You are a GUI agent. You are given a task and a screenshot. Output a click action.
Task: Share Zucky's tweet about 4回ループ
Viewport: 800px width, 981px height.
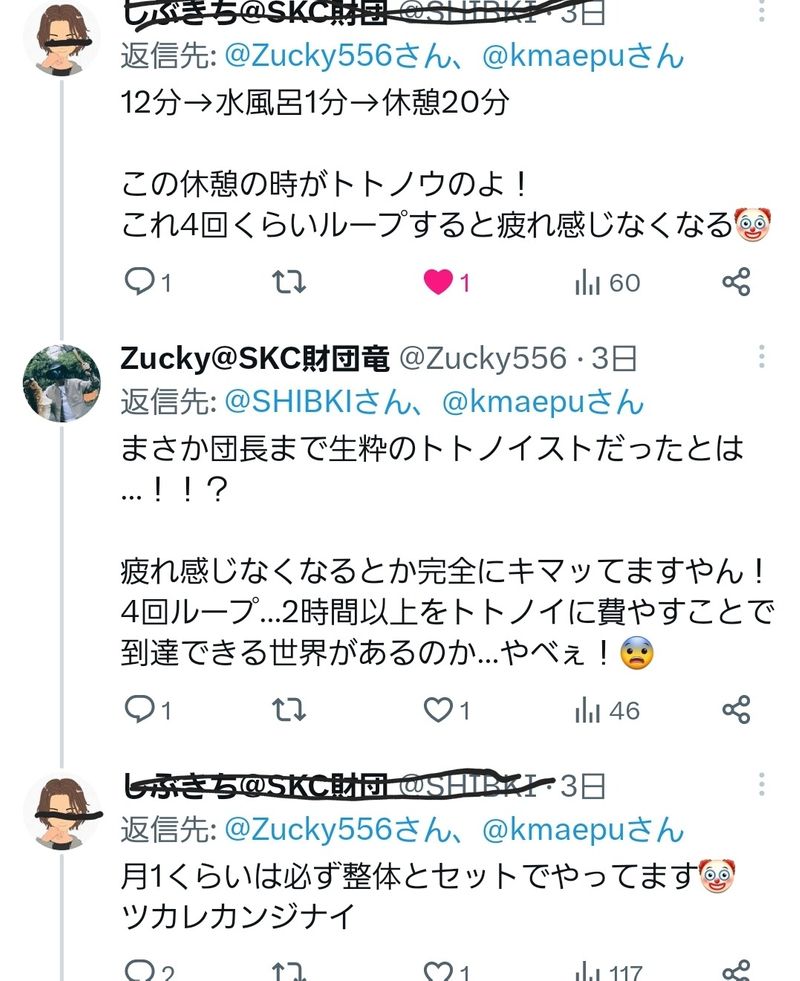736,710
